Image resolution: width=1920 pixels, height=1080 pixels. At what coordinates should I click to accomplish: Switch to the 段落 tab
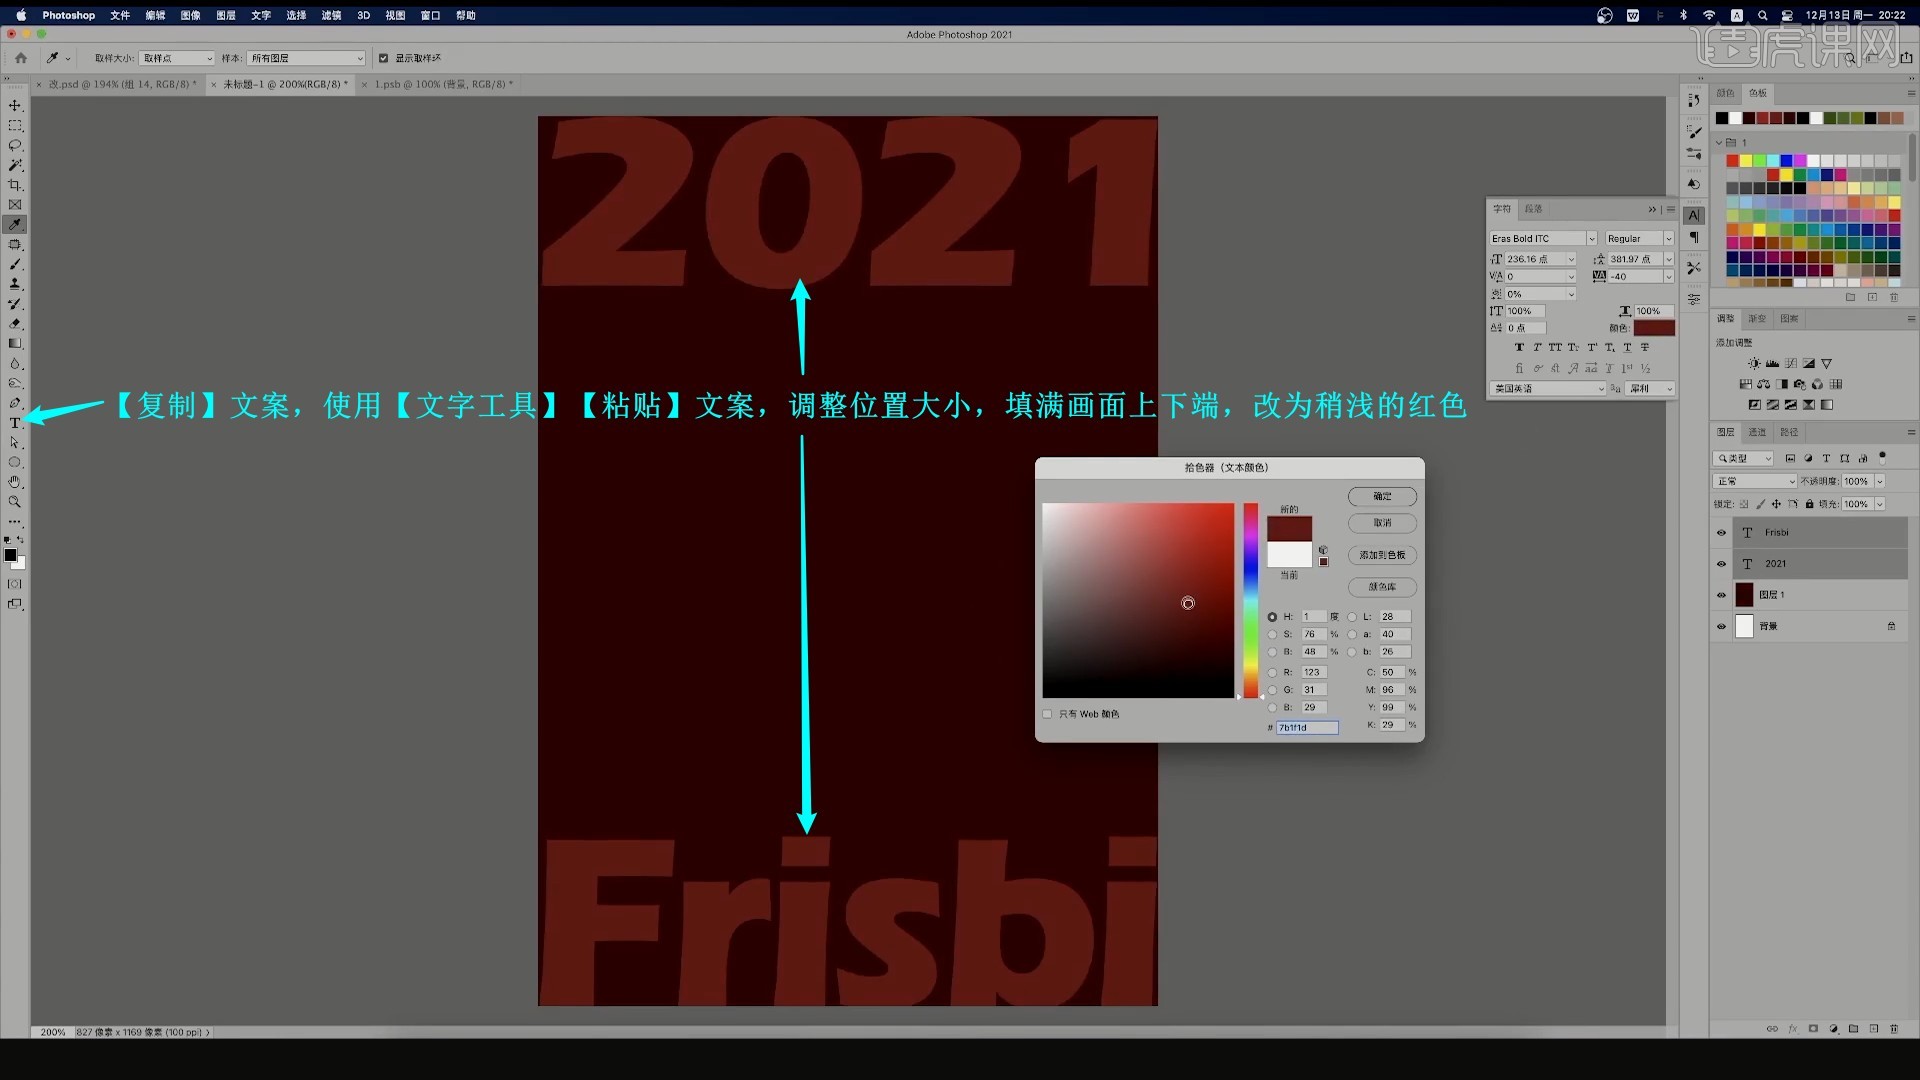[x=1534, y=209]
